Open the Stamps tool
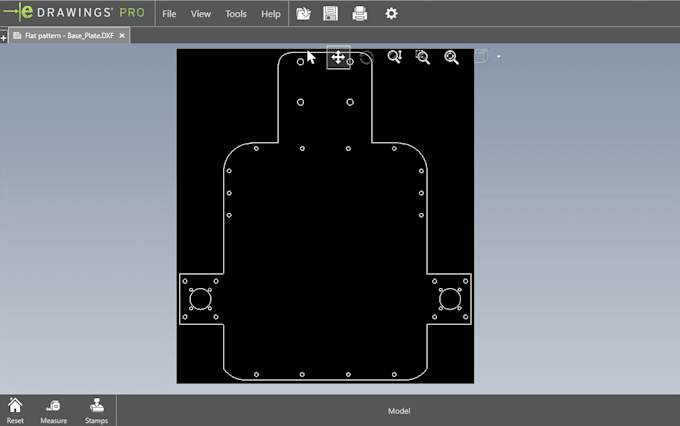Image resolution: width=680 pixels, height=426 pixels. pyautogui.click(x=96, y=411)
